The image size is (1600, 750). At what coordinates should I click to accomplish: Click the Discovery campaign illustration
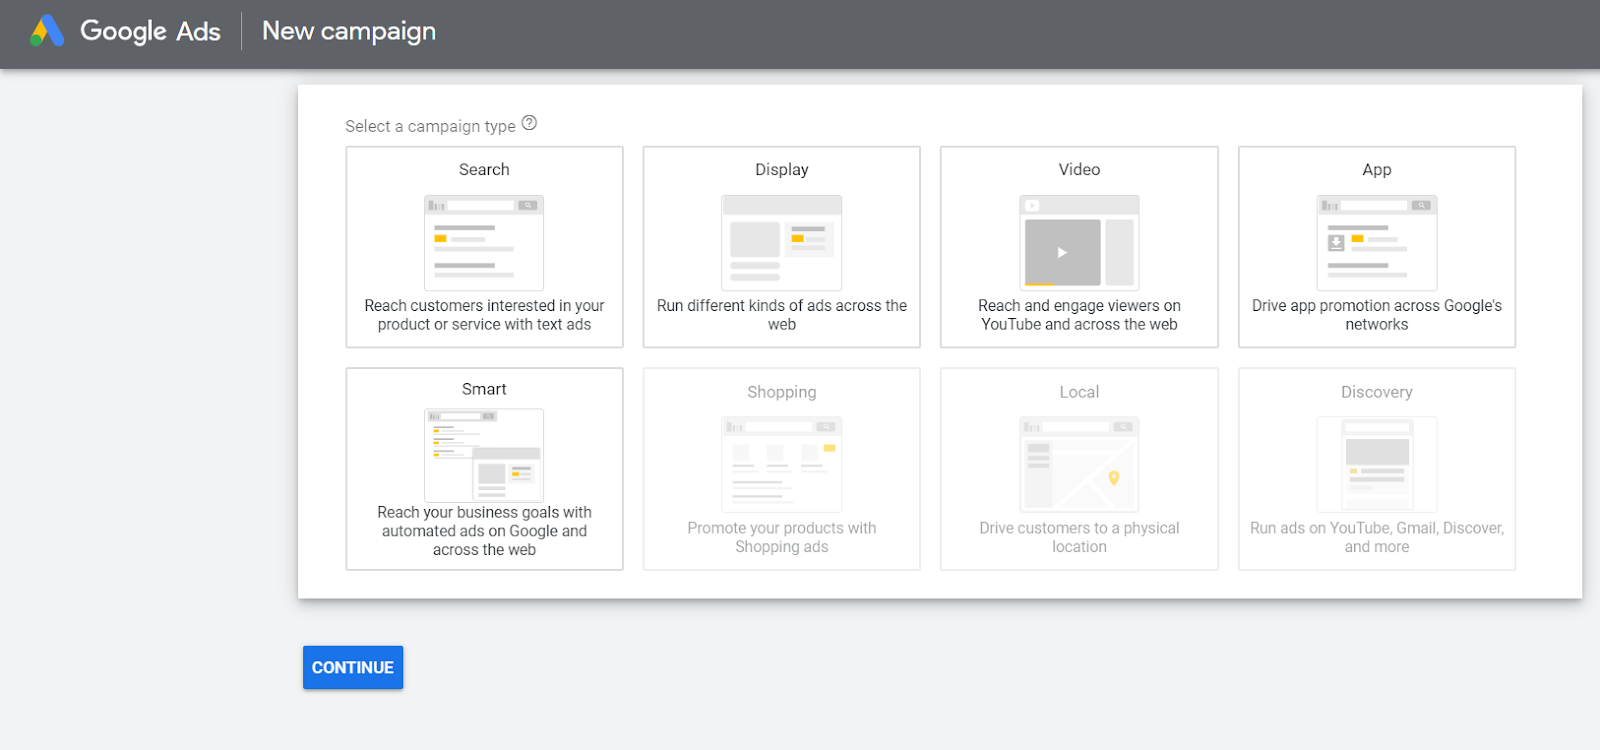[x=1377, y=465]
